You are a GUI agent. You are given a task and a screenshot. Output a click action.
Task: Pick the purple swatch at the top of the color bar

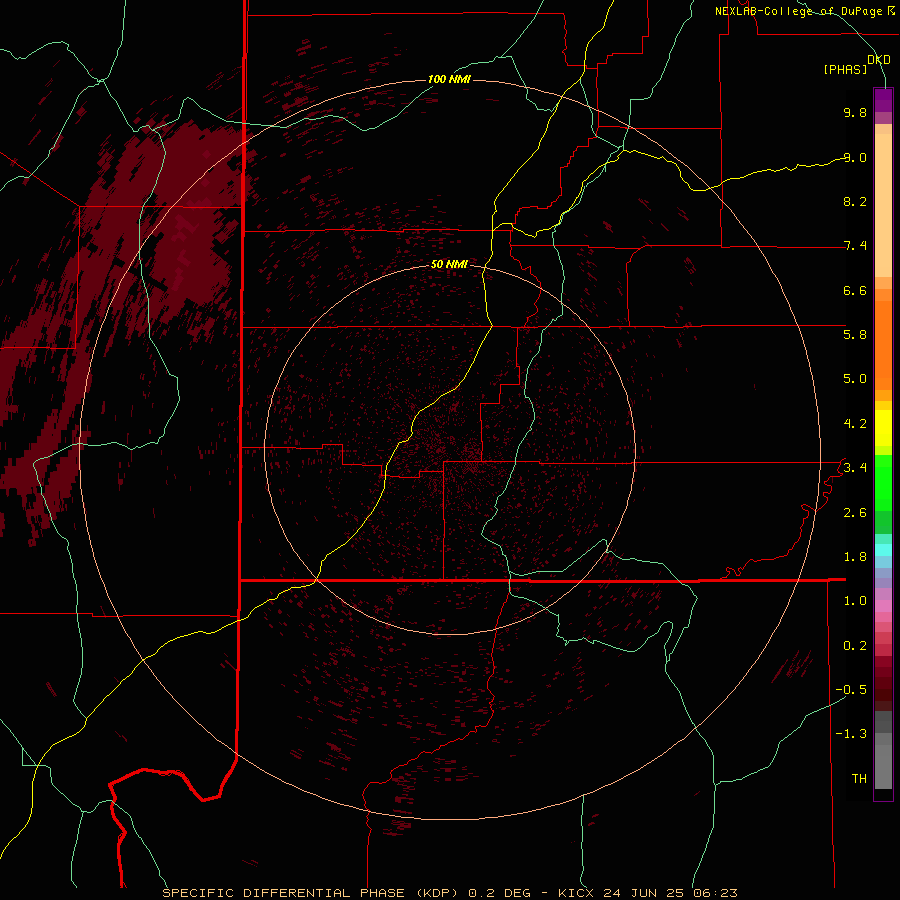tap(883, 100)
